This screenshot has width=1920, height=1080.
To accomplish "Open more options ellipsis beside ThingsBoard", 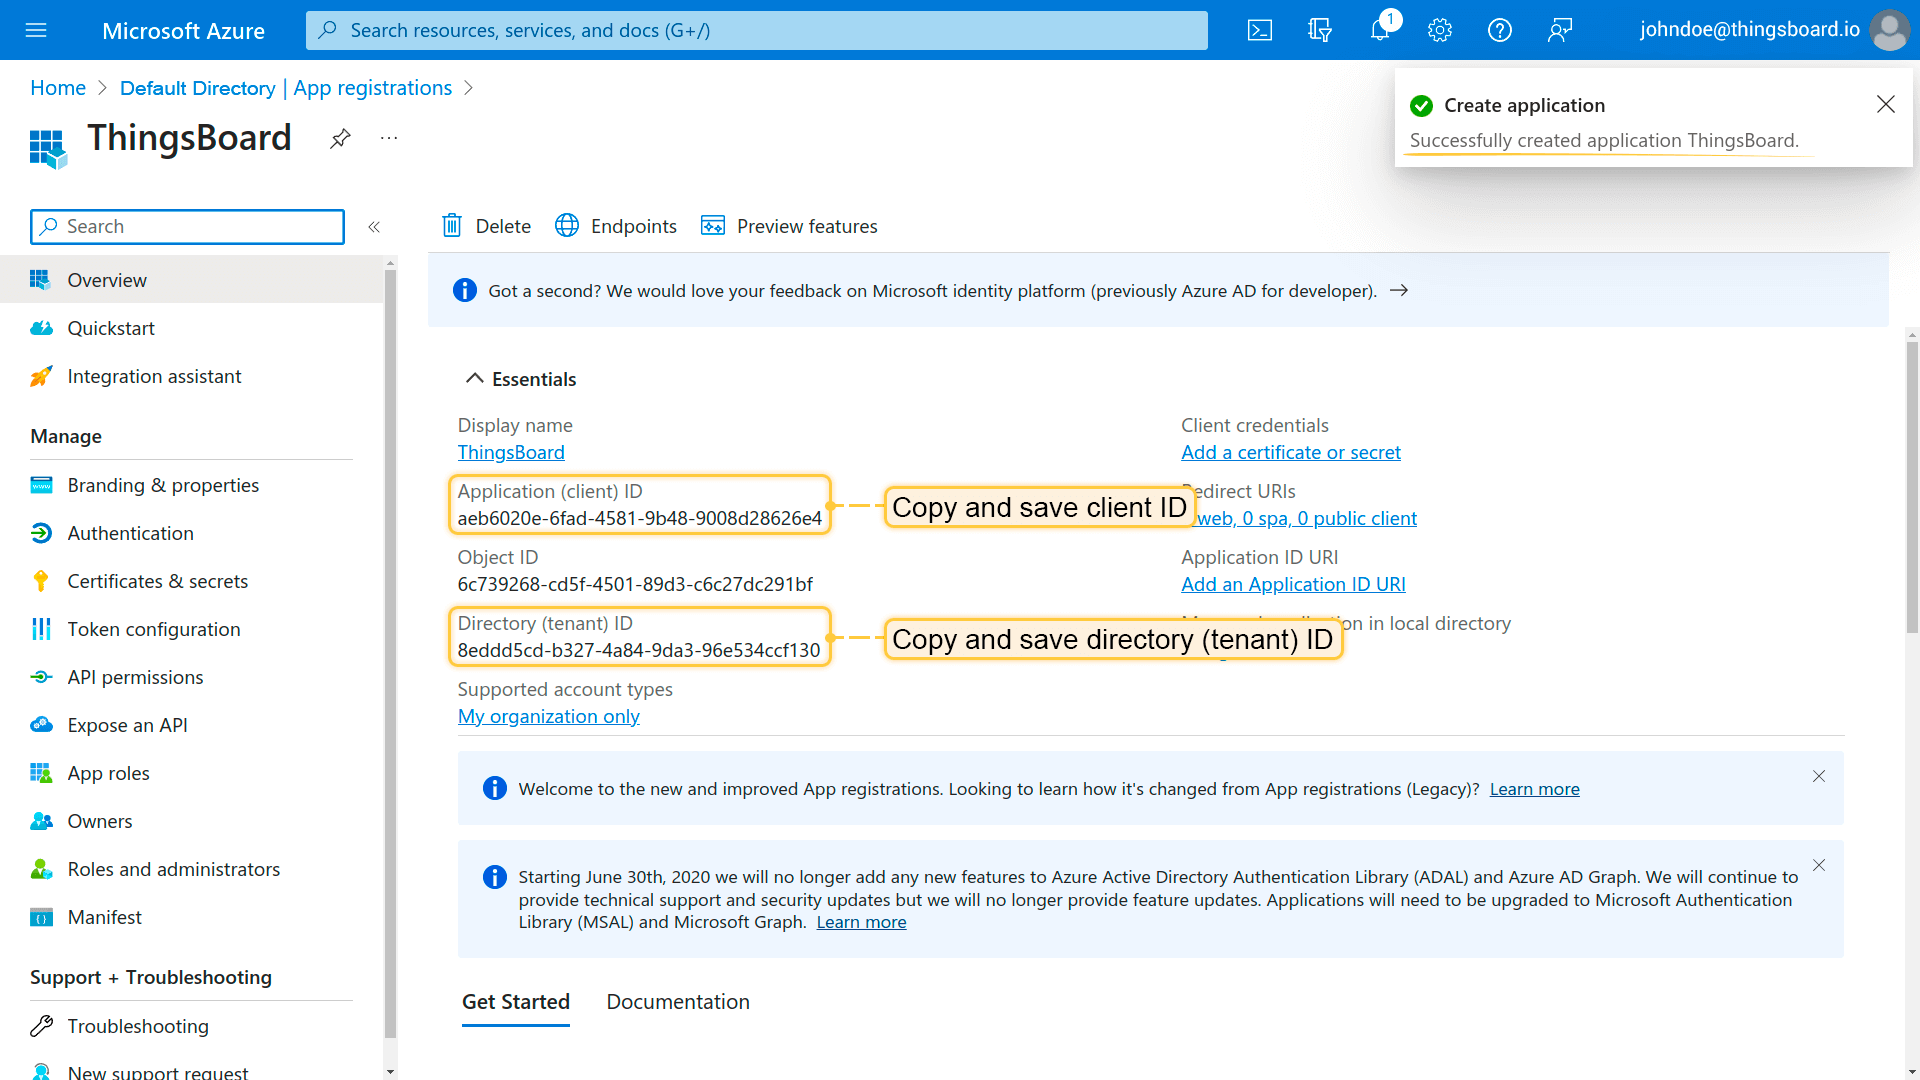I will [389, 138].
